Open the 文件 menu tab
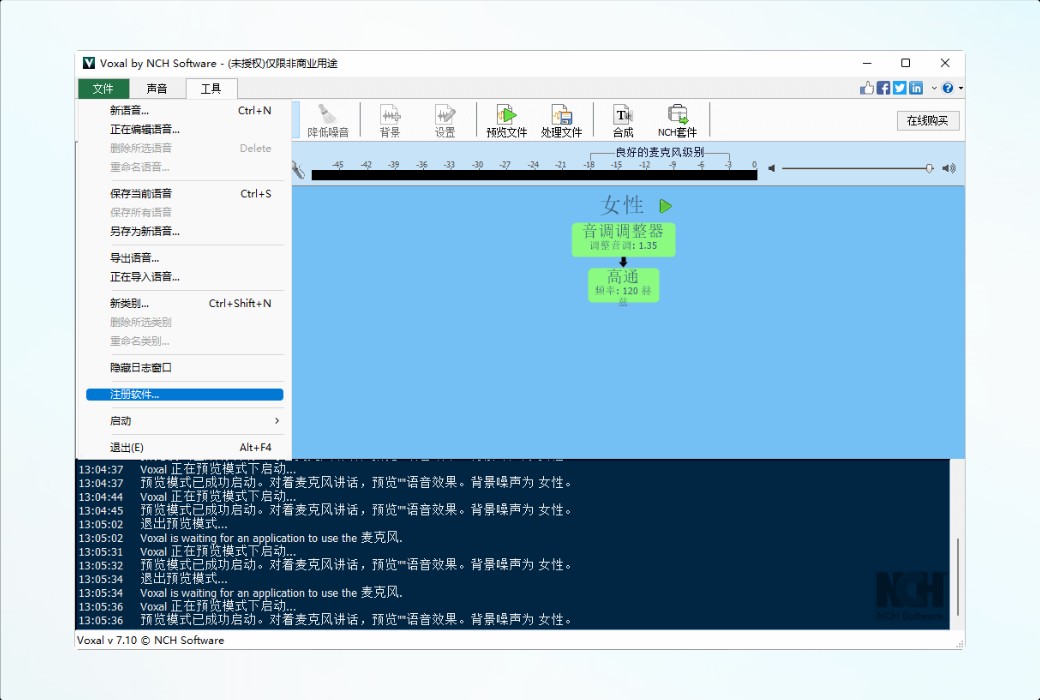1040x700 pixels. [x=103, y=88]
